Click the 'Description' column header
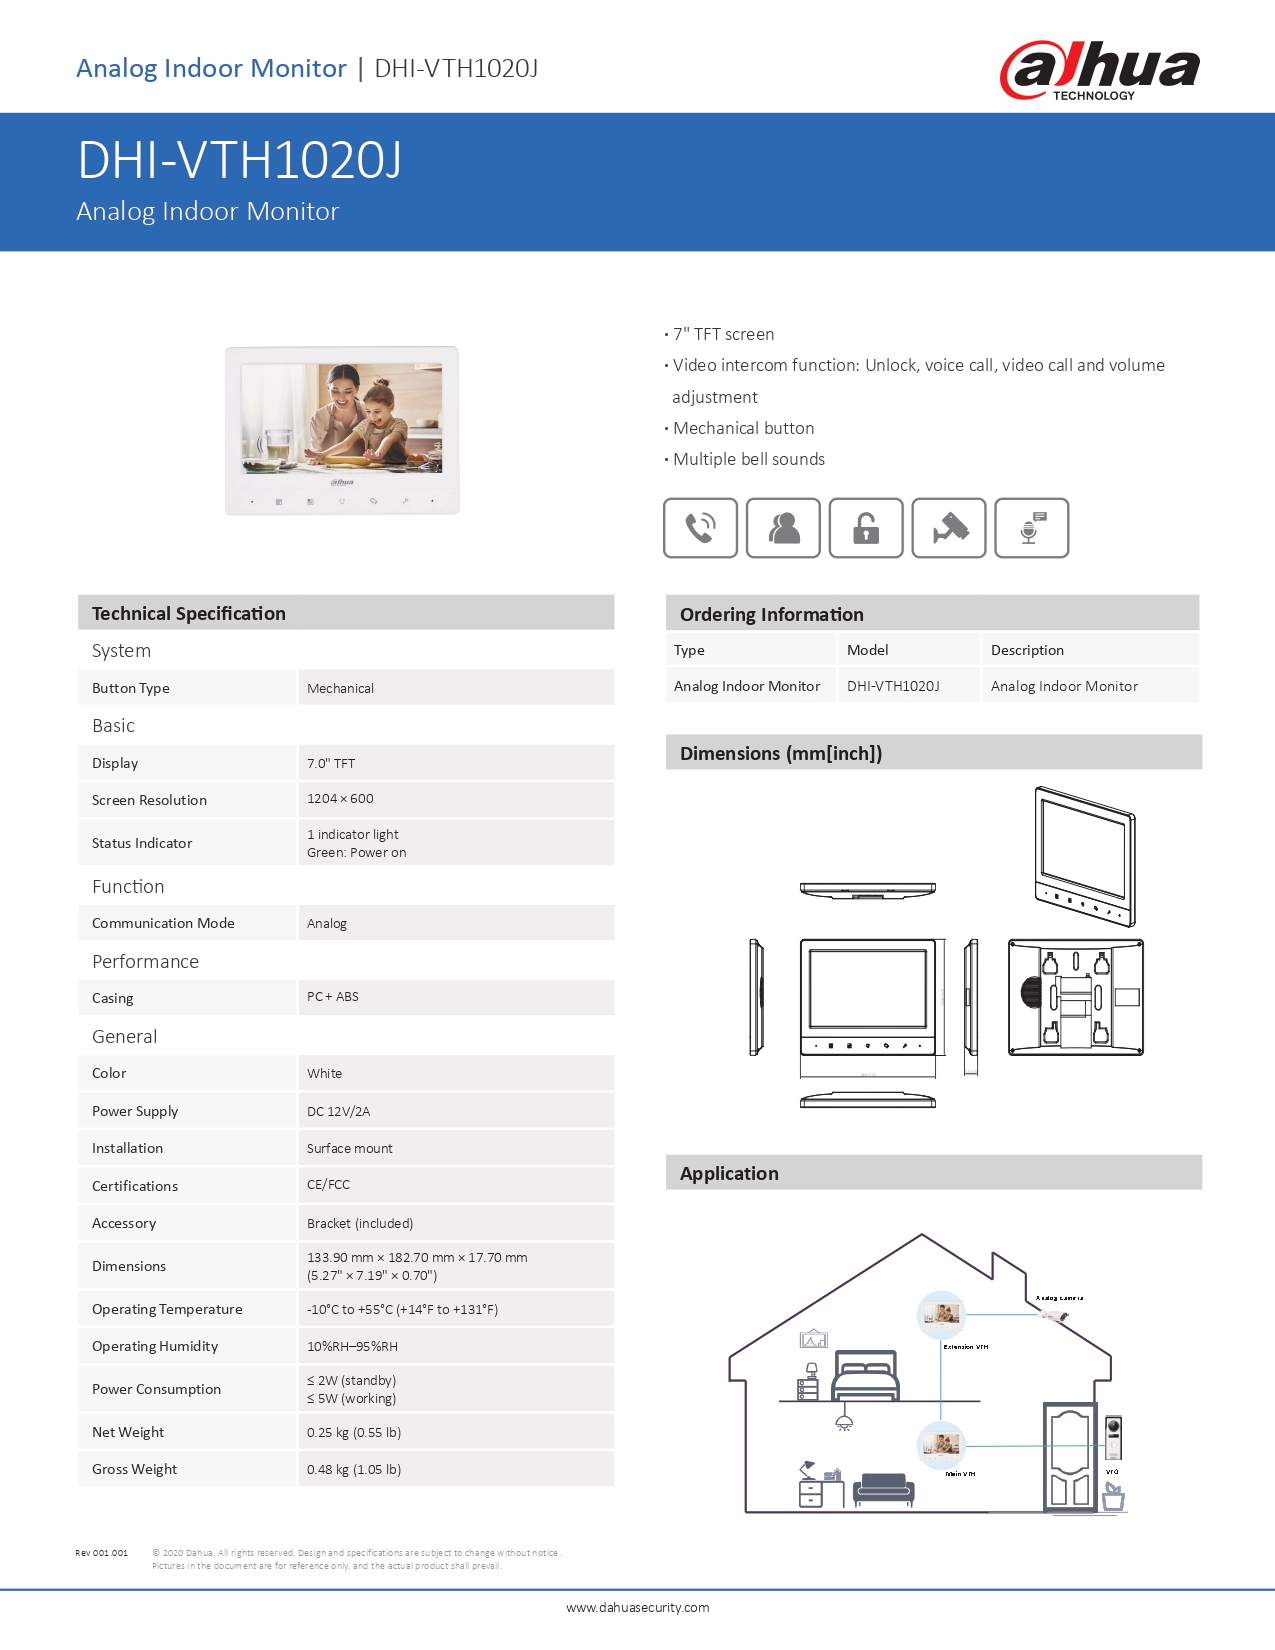Screen dimensions: 1275x1650 coord(1027,650)
